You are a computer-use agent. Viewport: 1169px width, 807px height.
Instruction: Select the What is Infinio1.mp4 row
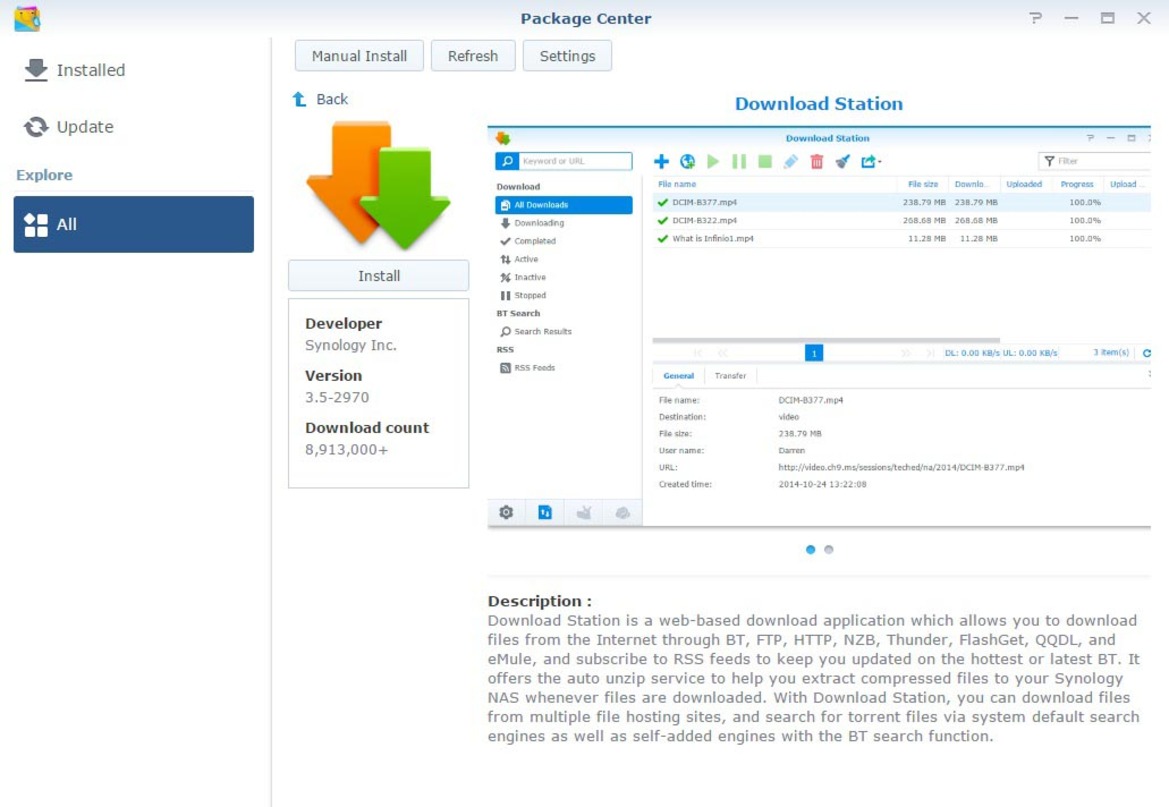coord(901,239)
